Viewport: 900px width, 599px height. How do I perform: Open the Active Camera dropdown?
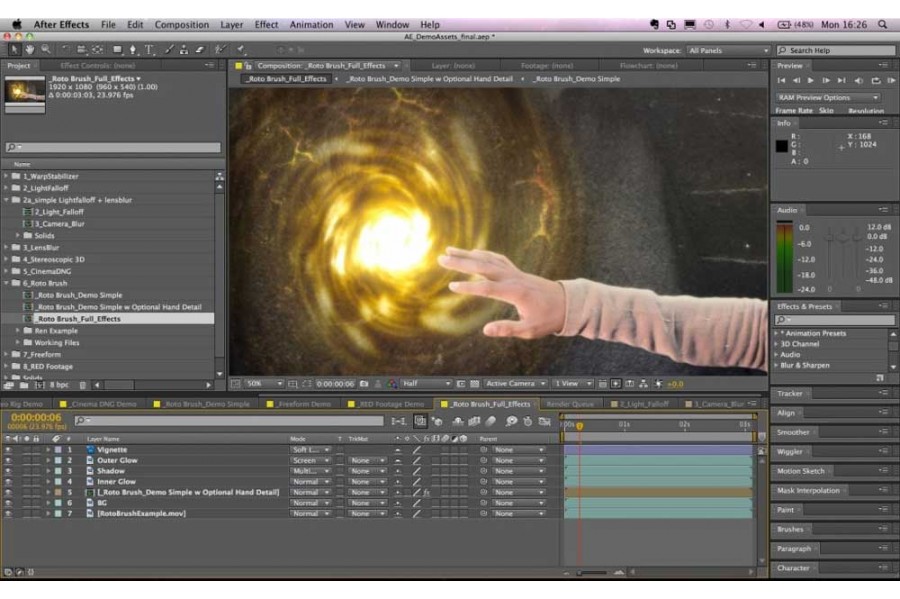pyautogui.click(x=515, y=384)
